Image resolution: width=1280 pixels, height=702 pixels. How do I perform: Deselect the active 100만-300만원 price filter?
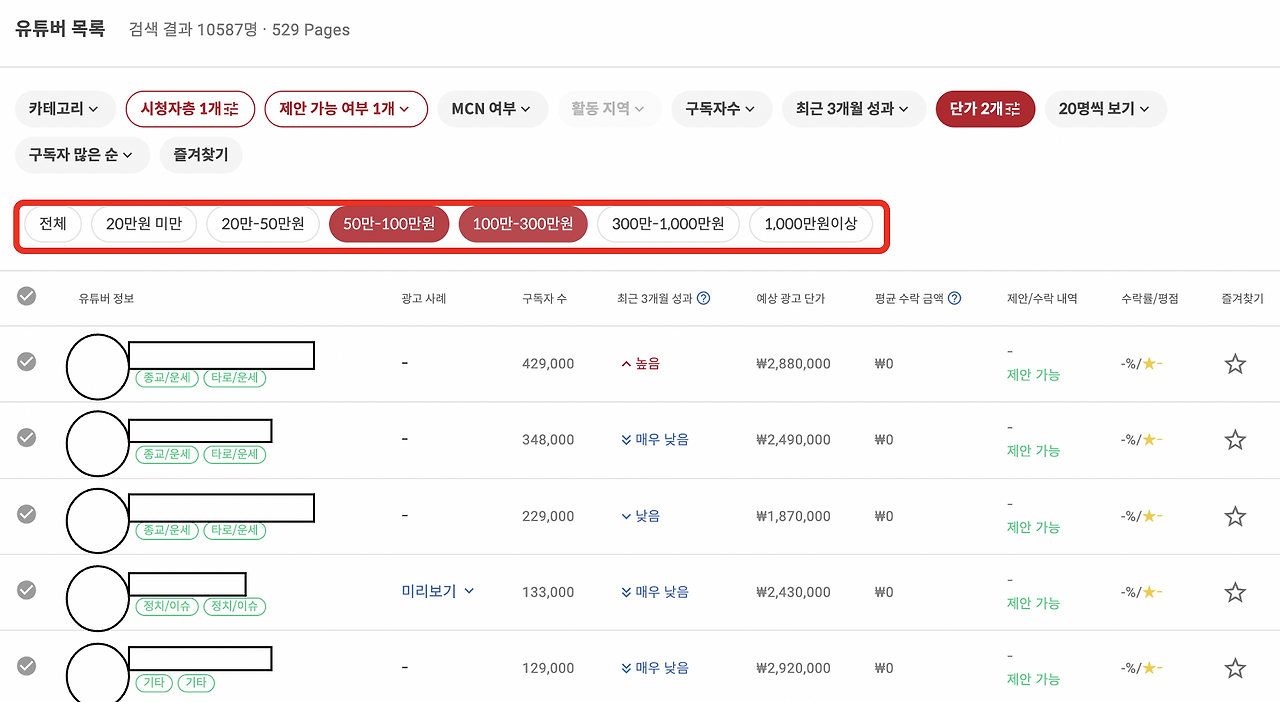[522, 224]
